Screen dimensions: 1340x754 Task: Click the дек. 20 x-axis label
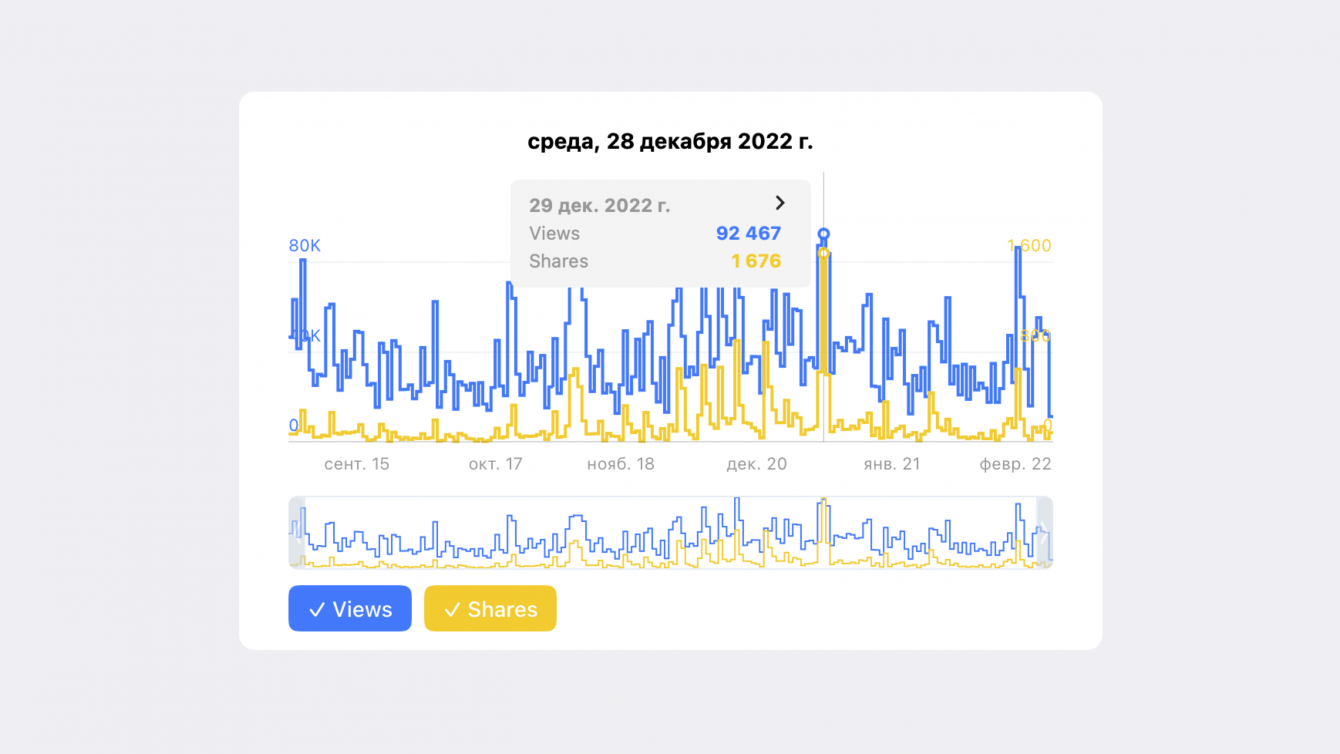click(756, 464)
